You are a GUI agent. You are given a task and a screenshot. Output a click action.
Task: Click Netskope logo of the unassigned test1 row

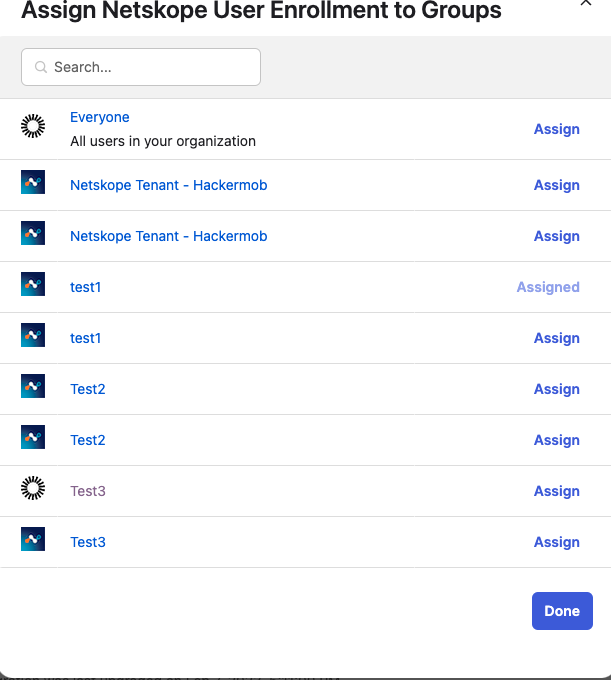[x=33, y=335]
